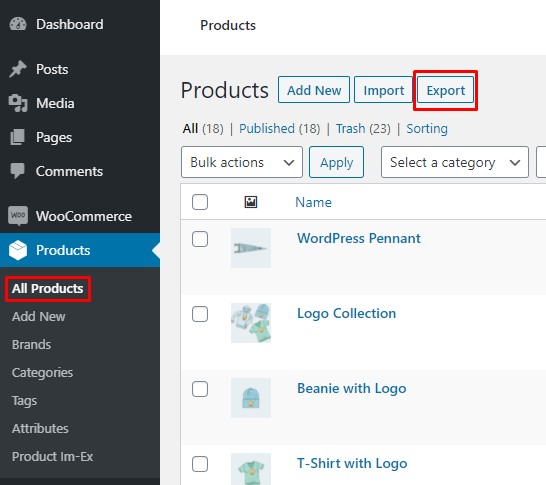Viewport: 546px width, 485px height.
Task: Open the T-Shirt with Logo link
Action: point(352,463)
